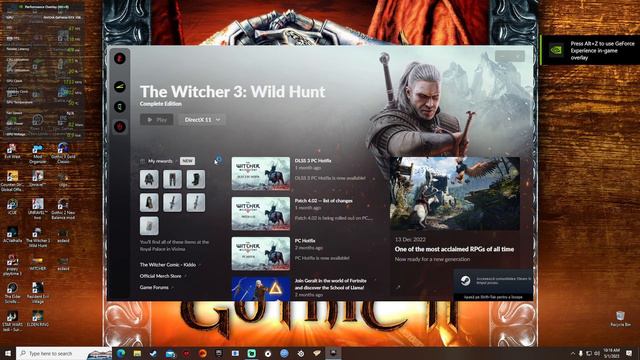The image size is (640, 360).
Task: Click the GeForce Experience overlay notification
Action: 590,50
